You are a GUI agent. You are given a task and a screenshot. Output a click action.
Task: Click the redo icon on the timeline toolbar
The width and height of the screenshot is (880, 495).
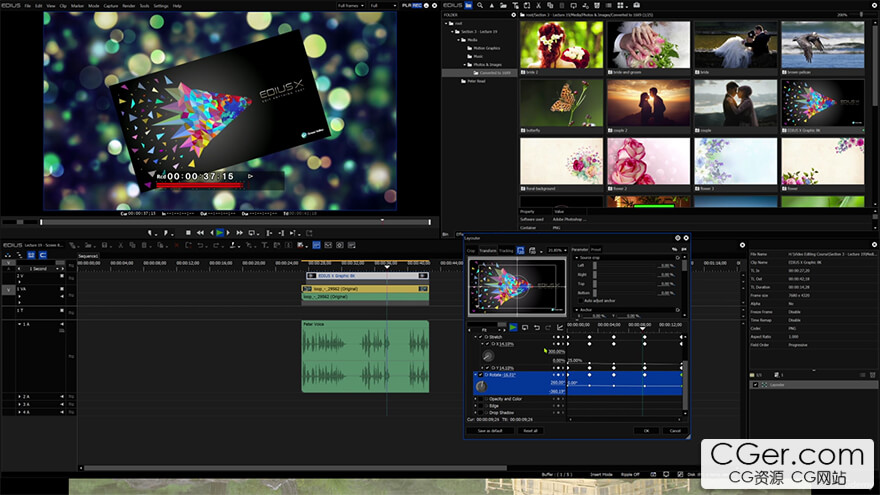[x=216, y=245]
